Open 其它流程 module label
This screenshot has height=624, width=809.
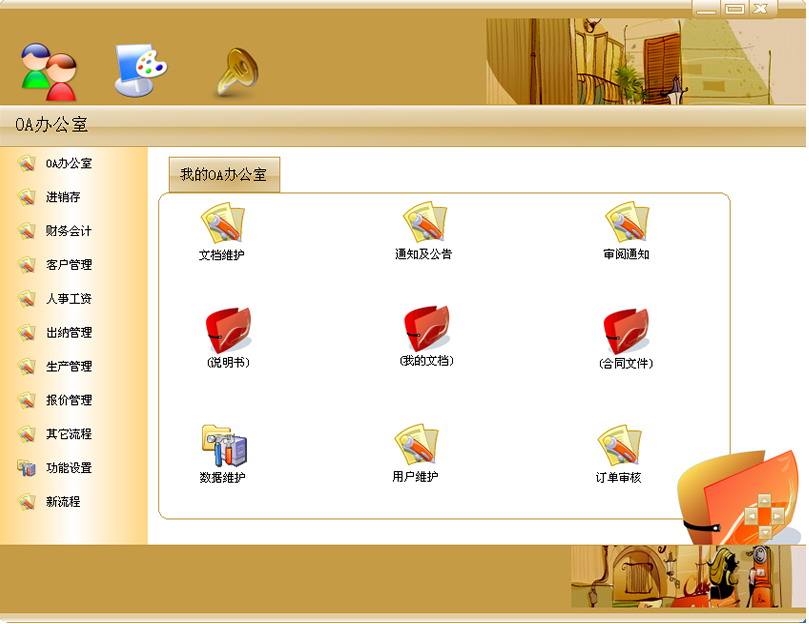click(69, 434)
